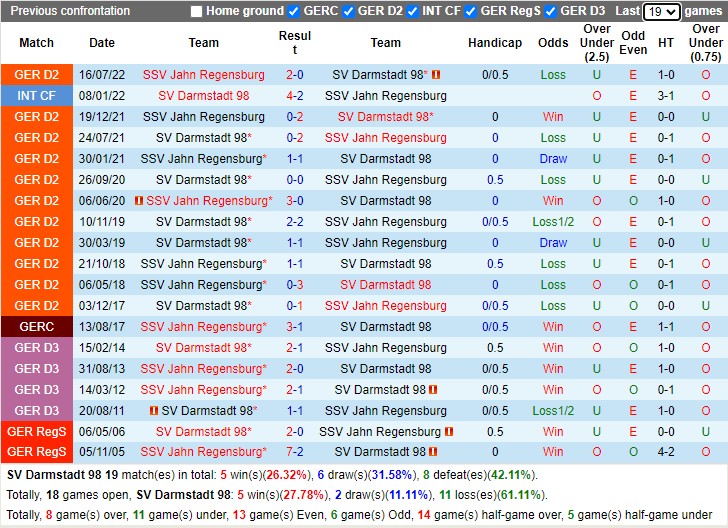The image size is (728, 528).
Task: Open SSV Jahn Regensburg on 16/07/22 row
Action: pyautogui.click(x=203, y=75)
